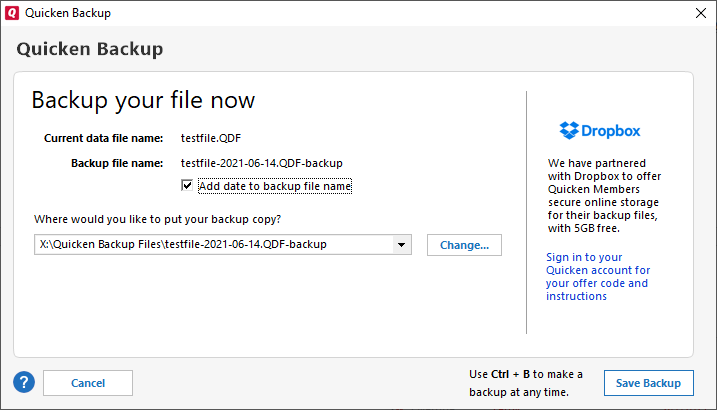717x410 pixels.
Task: Click inside the backup path combo box
Action: 210,245
